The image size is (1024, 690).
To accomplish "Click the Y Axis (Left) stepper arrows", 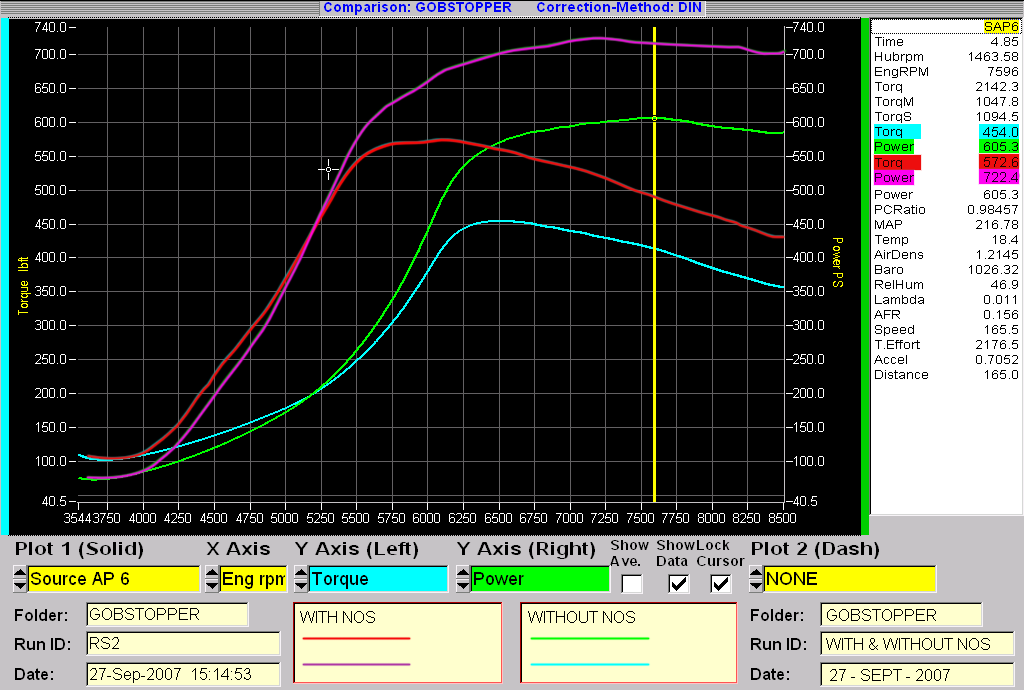I will click(x=299, y=579).
